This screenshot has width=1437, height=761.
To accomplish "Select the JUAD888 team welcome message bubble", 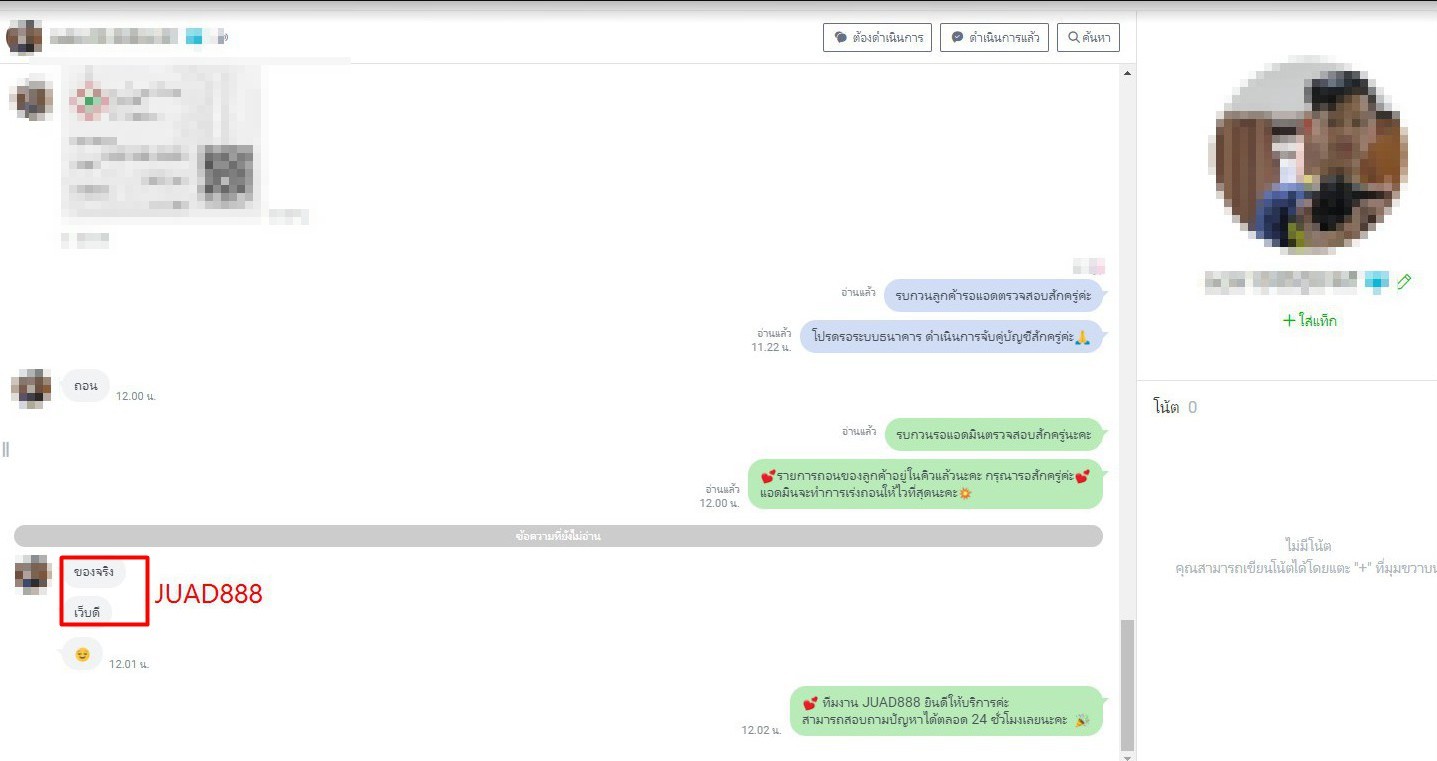I will click(945, 711).
